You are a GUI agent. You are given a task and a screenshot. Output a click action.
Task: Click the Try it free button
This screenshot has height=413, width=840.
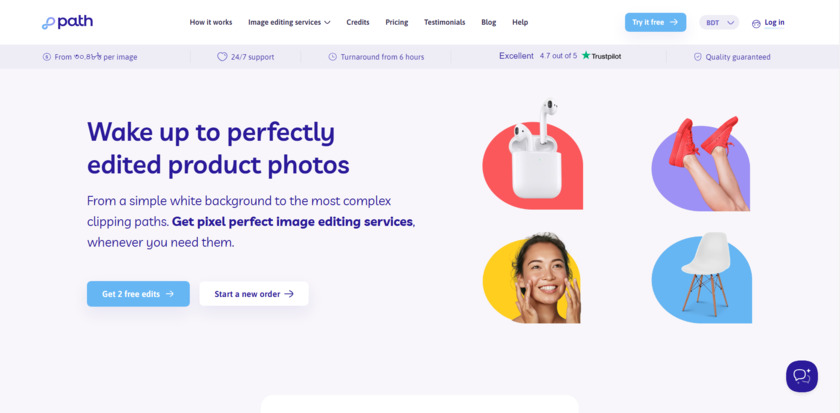[x=655, y=22]
